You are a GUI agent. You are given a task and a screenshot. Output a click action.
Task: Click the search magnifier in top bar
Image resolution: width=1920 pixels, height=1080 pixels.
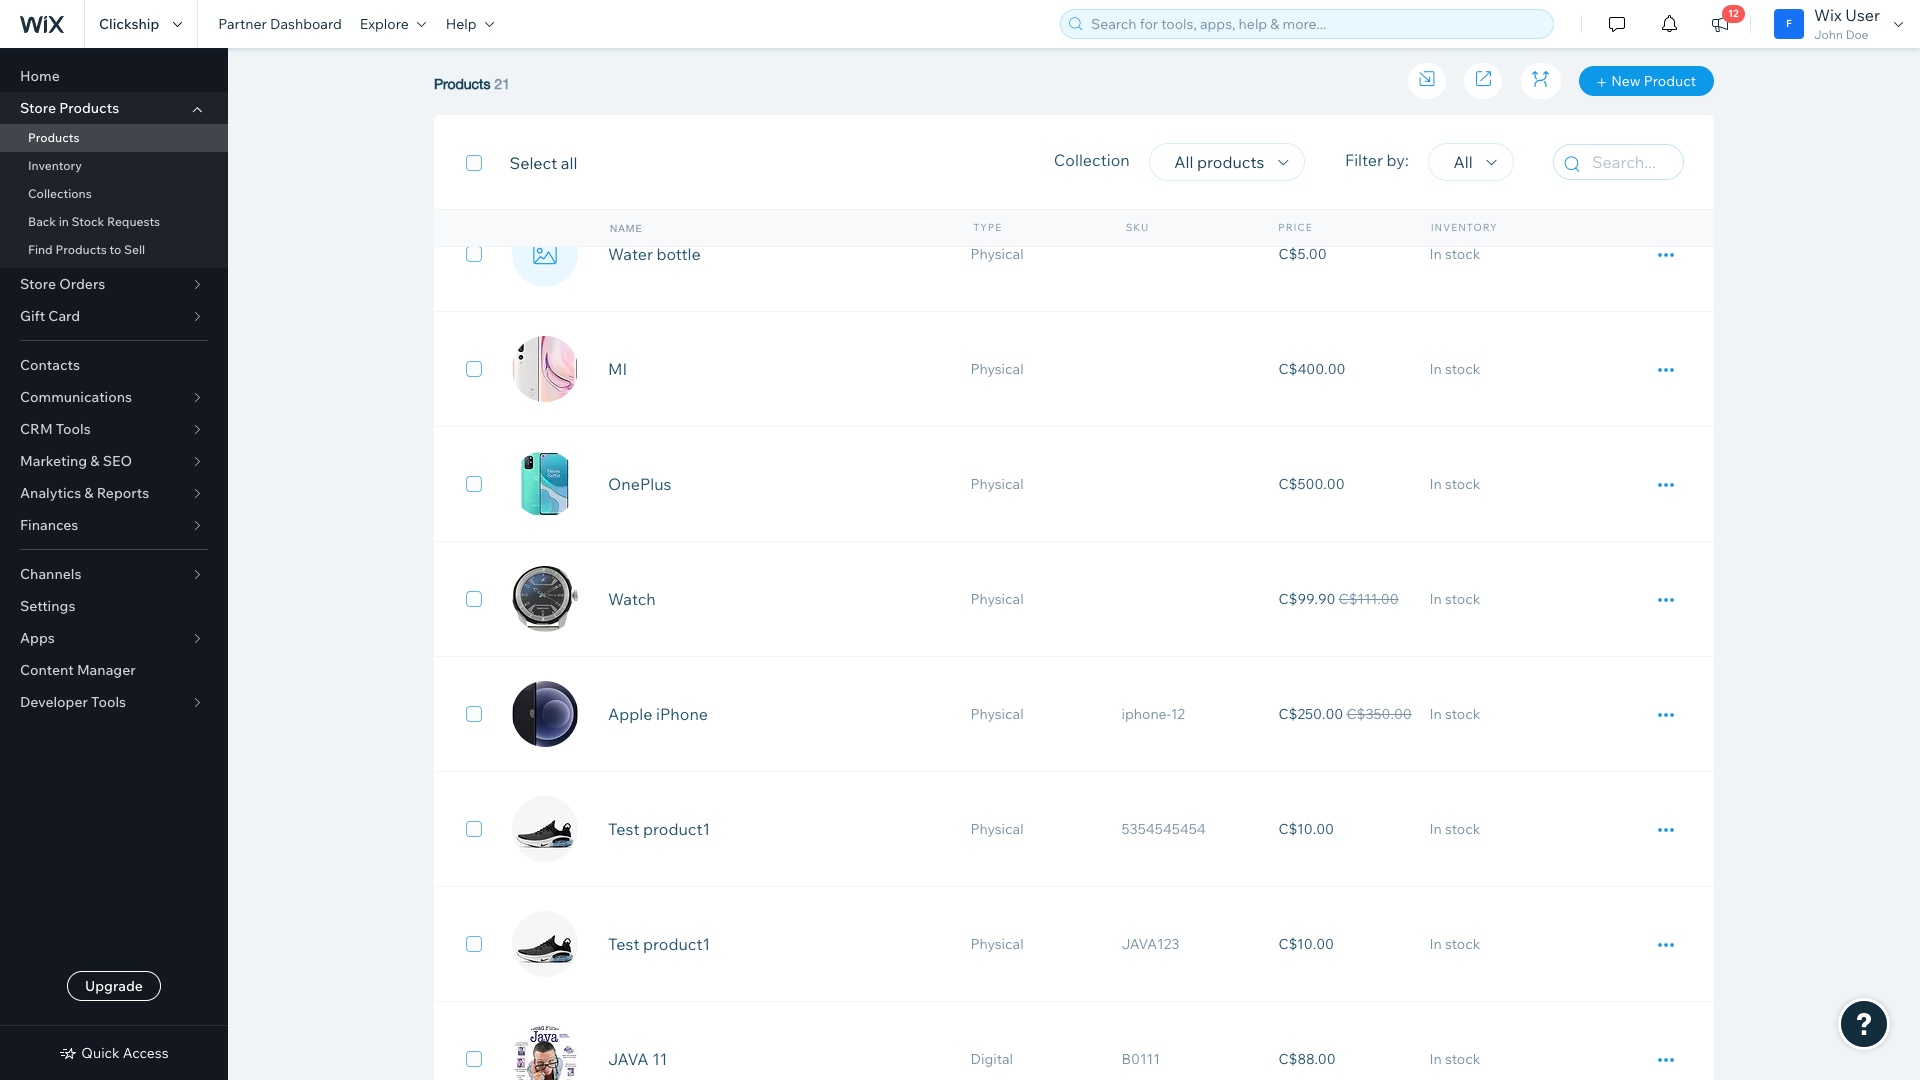tap(1076, 24)
